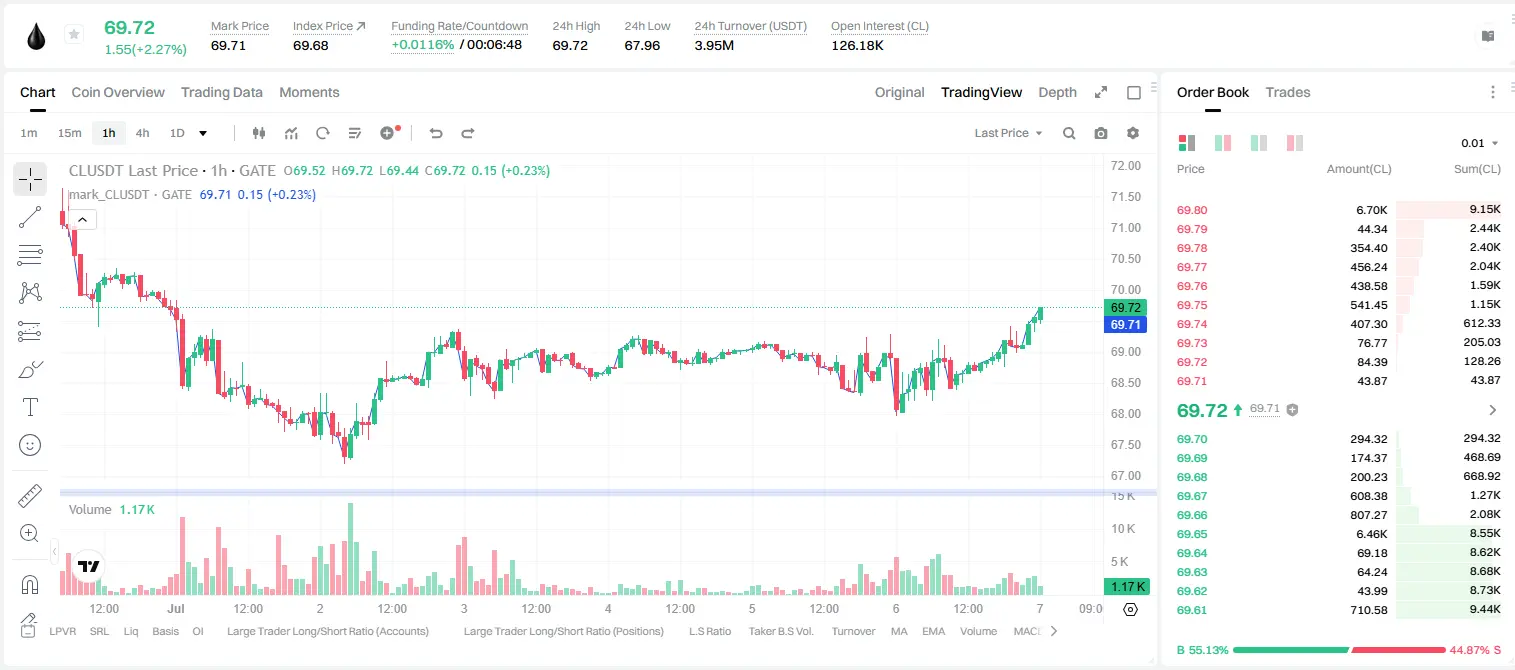Open chart settings gear
The width and height of the screenshot is (1515, 670).
[x=1133, y=133]
